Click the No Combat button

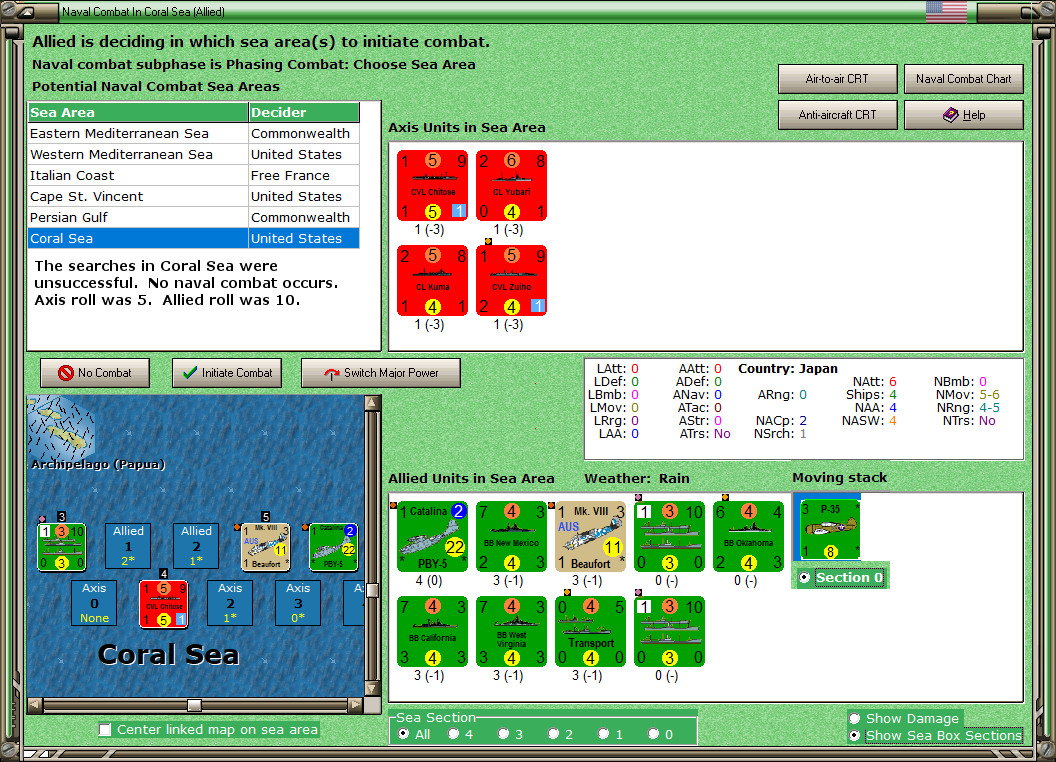point(95,373)
